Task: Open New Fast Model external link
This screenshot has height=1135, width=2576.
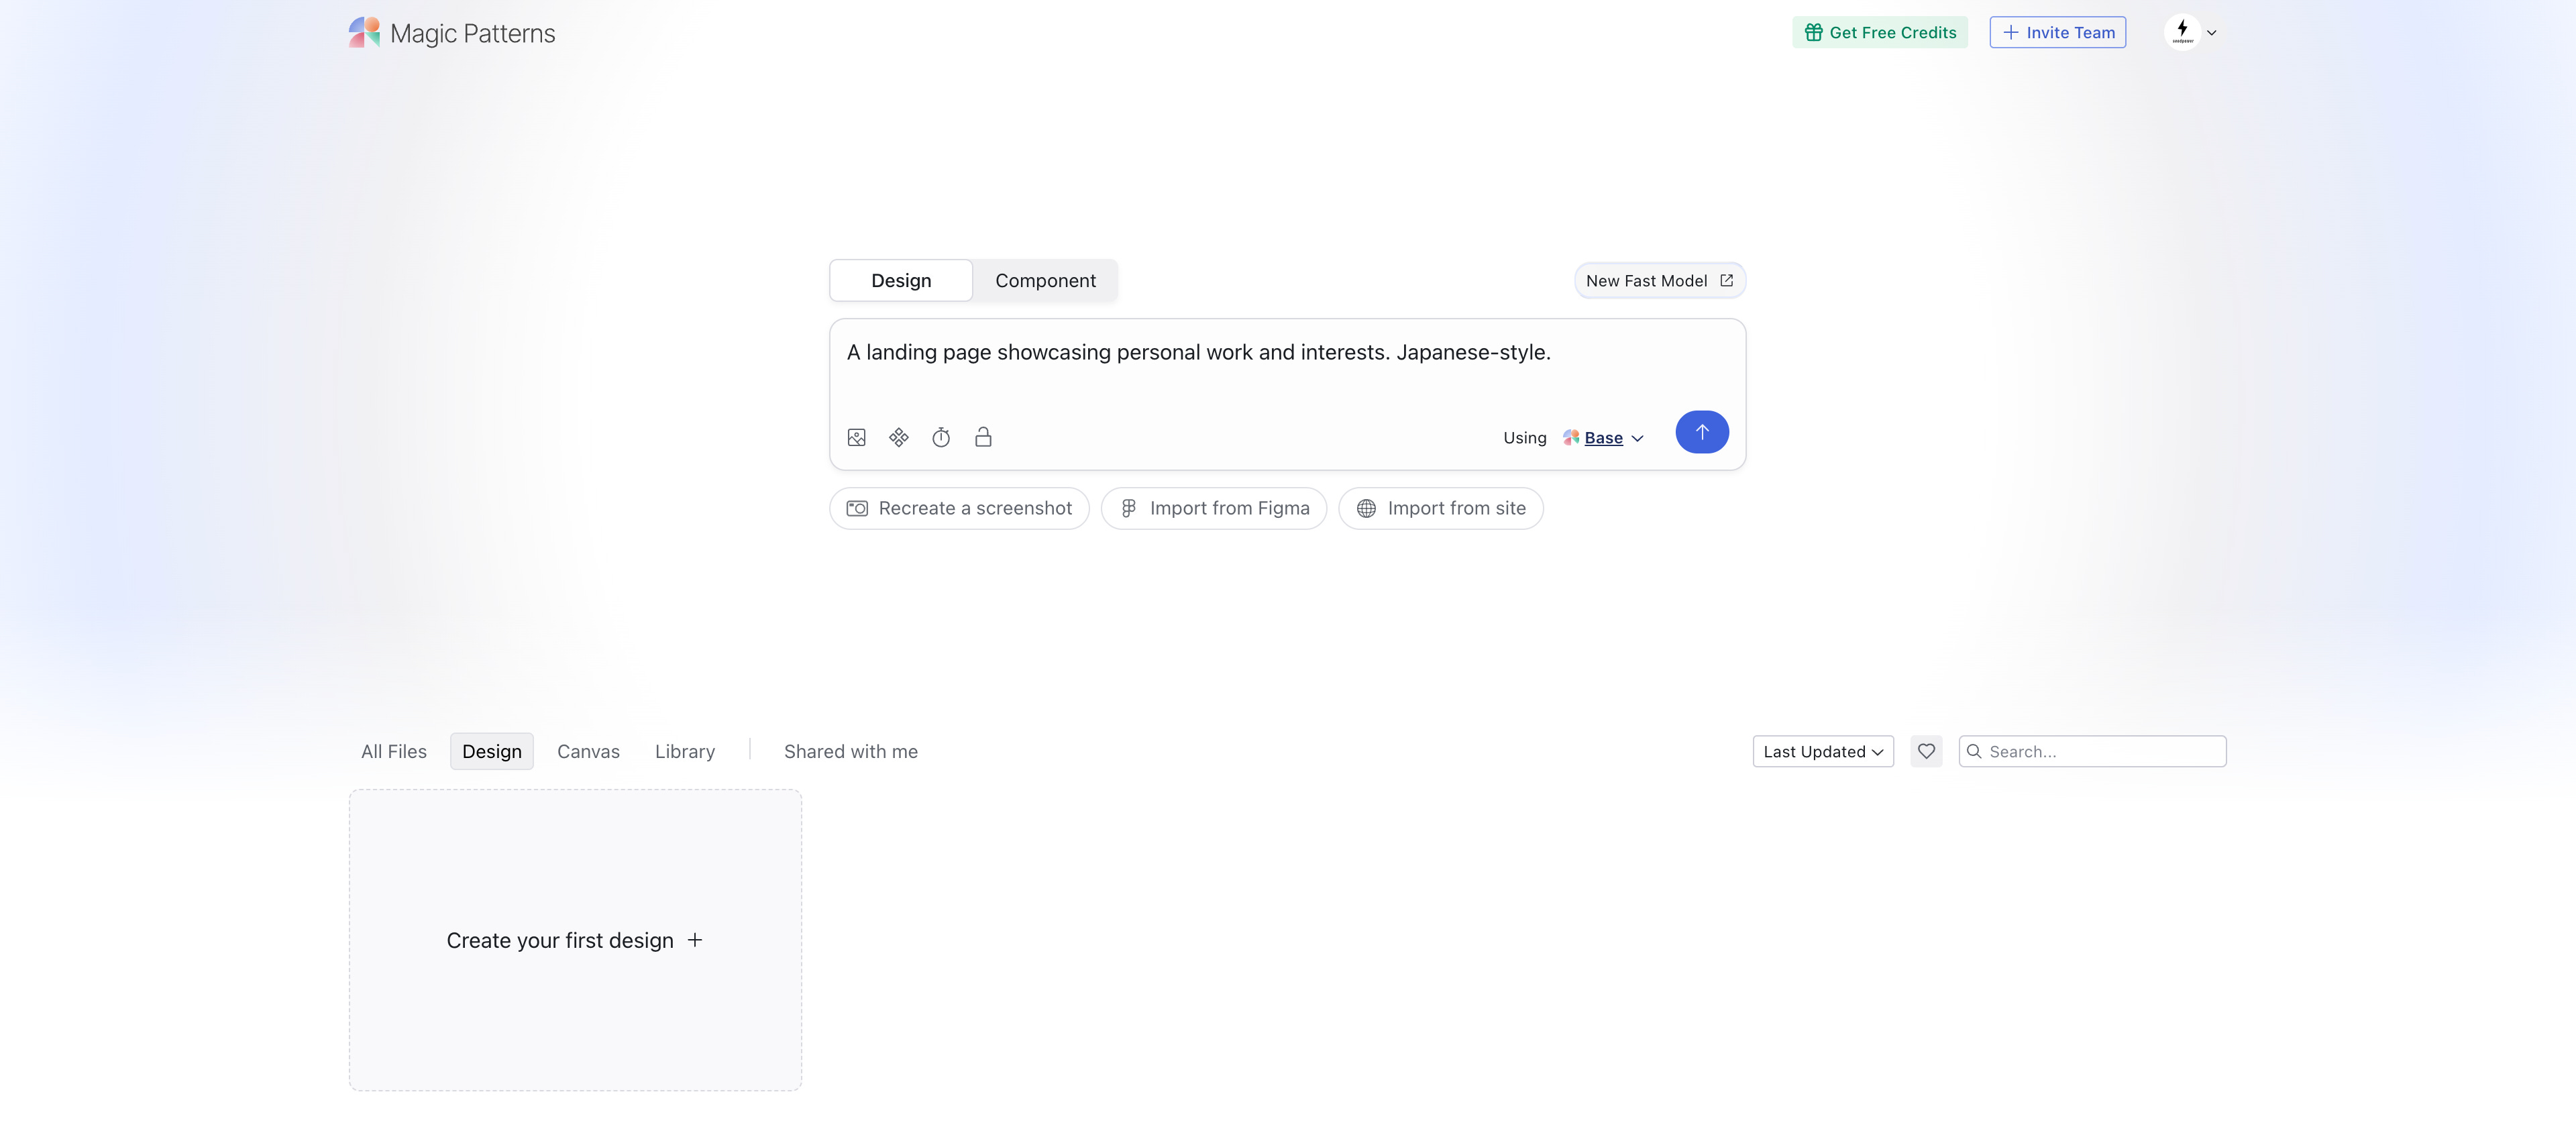Action: [x=1659, y=281]
